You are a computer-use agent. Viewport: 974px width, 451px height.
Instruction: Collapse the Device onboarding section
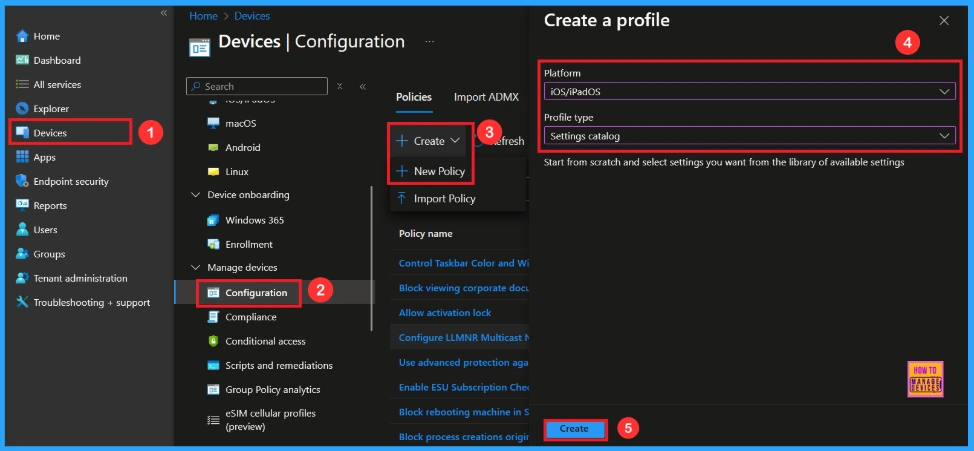(x=195, y=195)
